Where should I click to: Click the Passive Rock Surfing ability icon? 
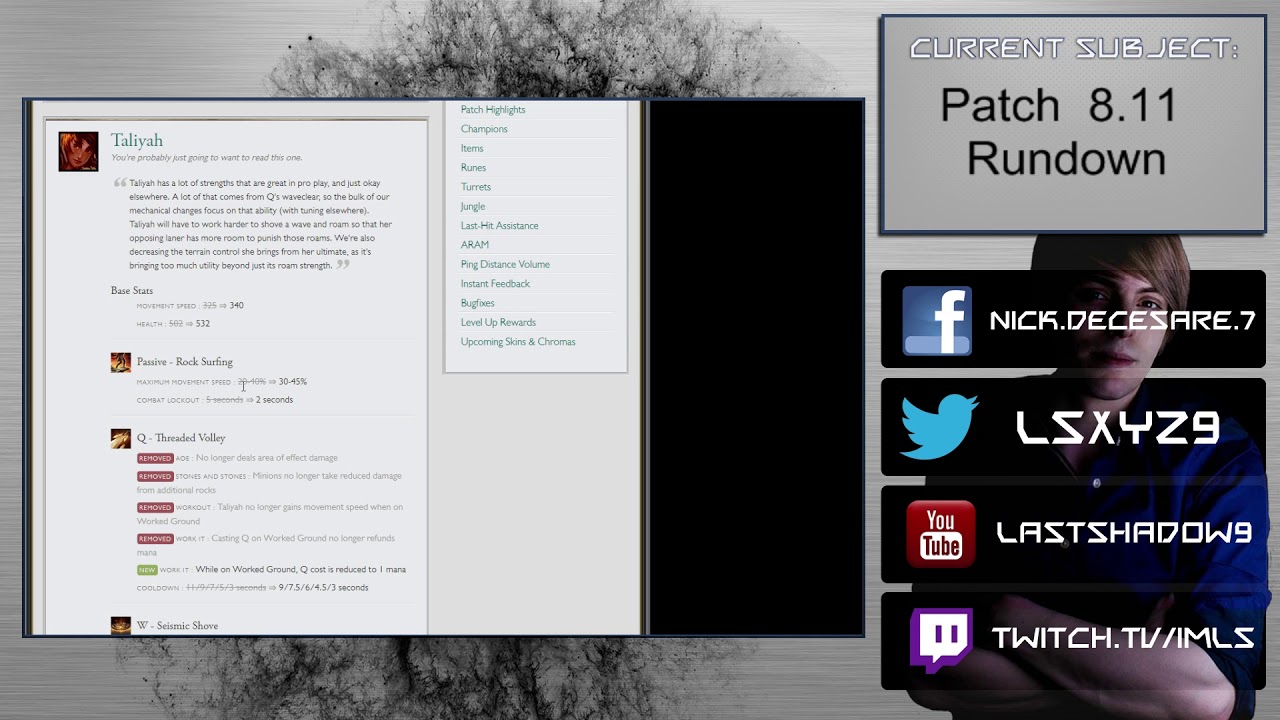[120, 362]
